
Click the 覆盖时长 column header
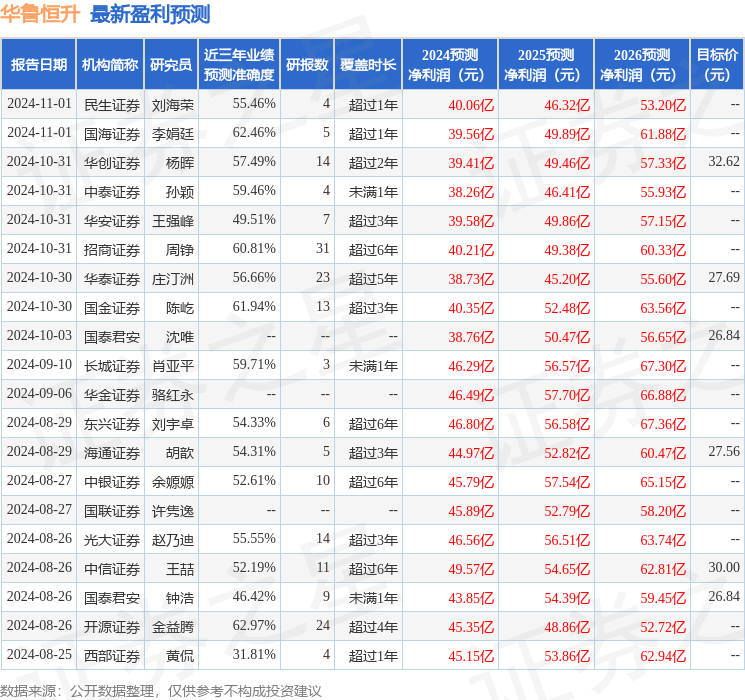click(367, 65)
